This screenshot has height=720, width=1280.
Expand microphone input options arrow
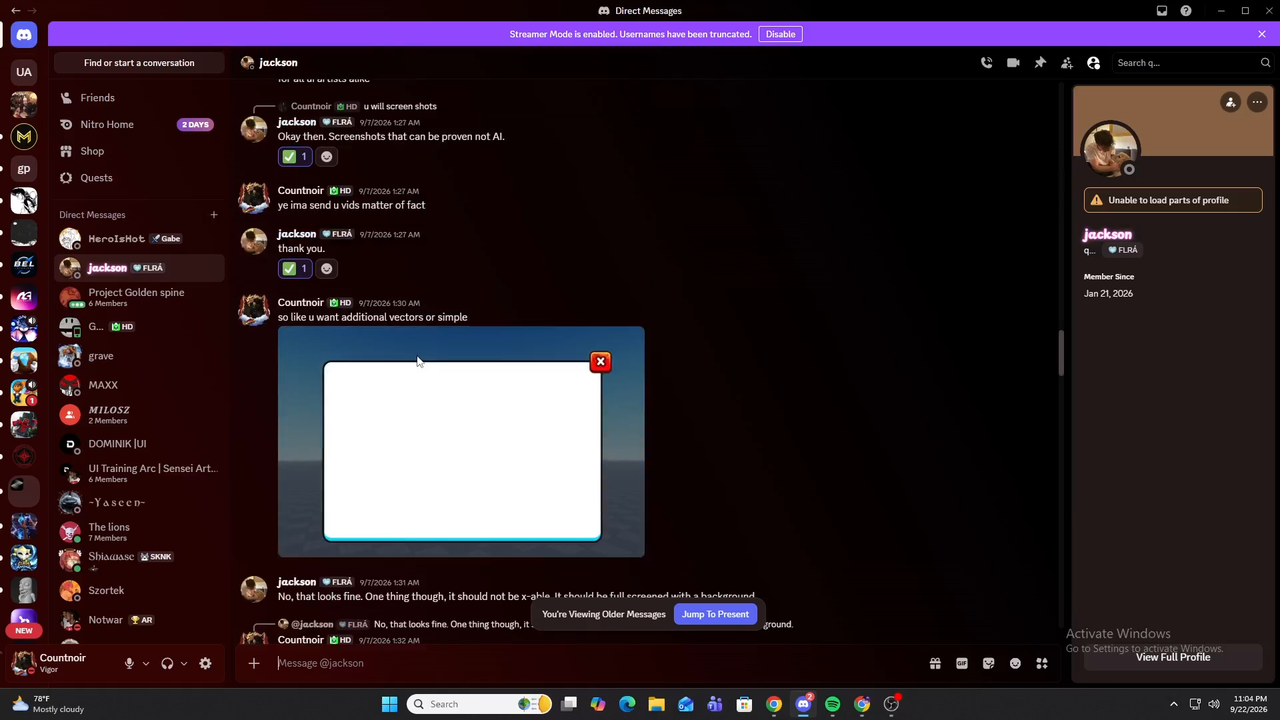[x=146, y=663]
